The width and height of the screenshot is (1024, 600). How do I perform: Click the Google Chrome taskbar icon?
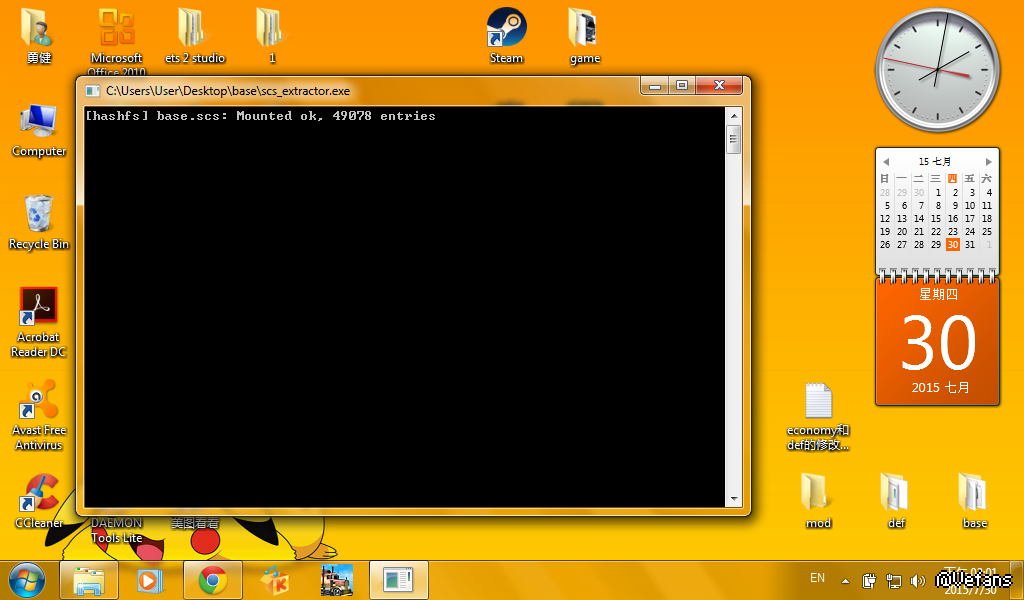click(212, 580)
